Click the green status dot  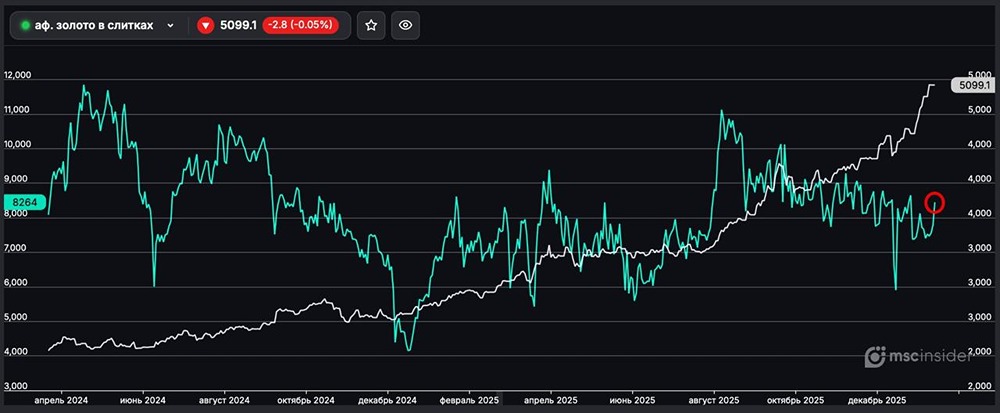pos(25,25)
